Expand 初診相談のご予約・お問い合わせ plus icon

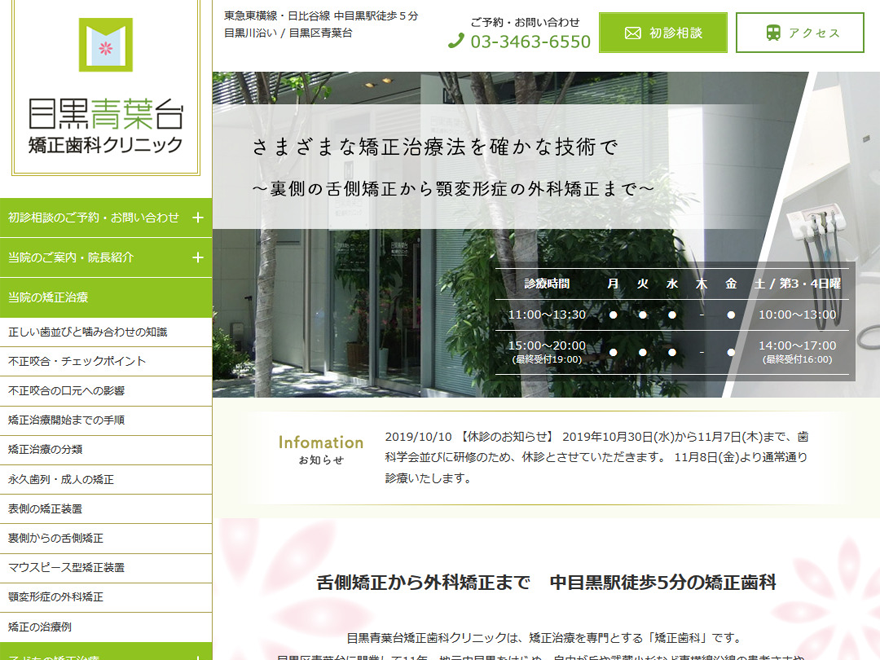pyautogui.click(x=198, y=218)
